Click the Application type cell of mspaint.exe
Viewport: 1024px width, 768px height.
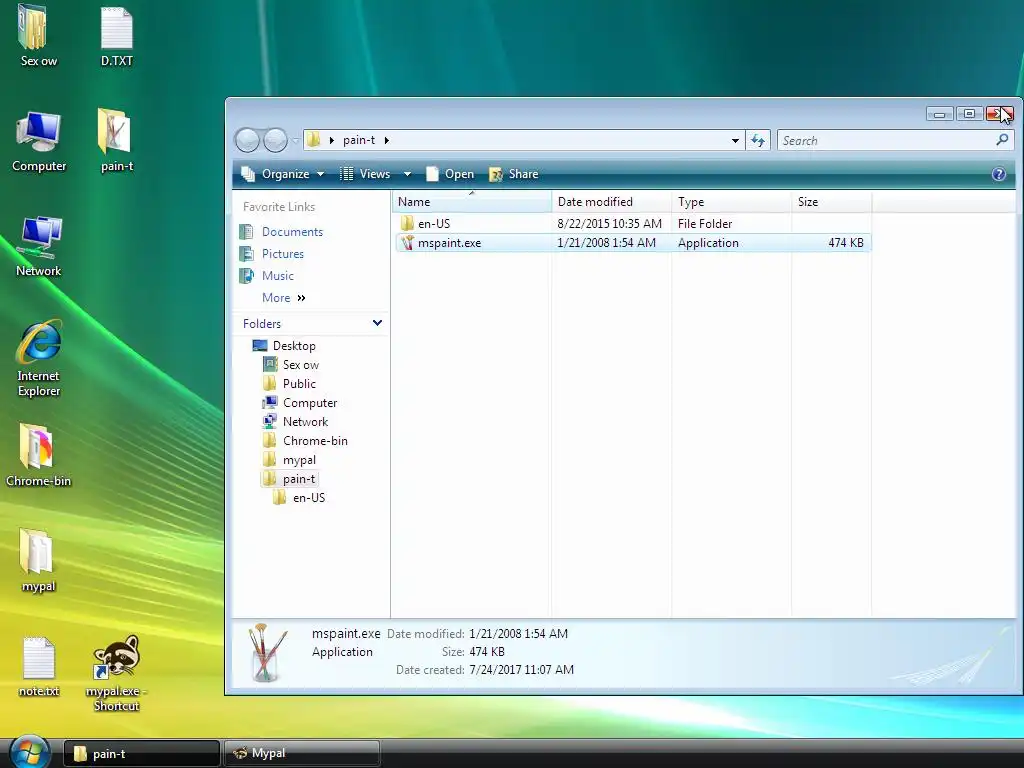point(708,243)
